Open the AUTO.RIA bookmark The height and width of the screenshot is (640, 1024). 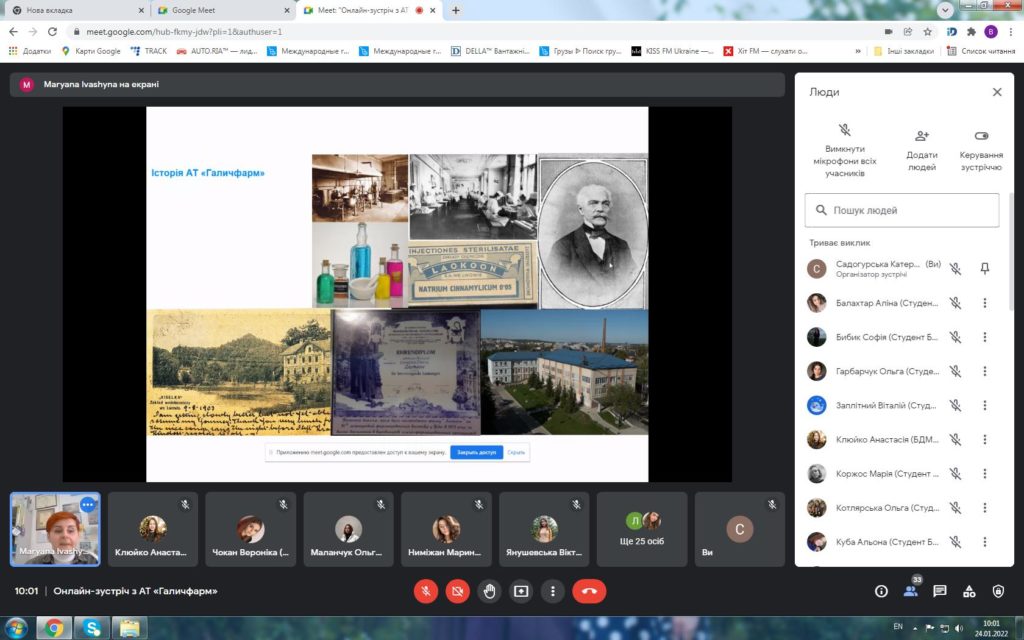[x=217, y=51]
